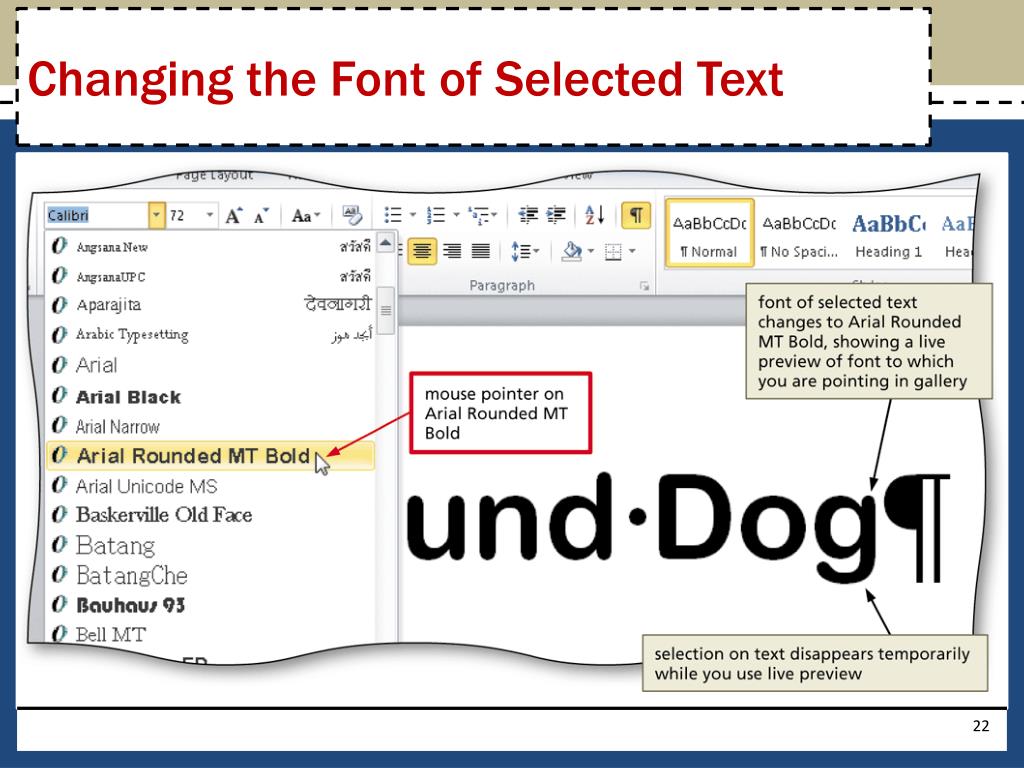Click the Borders icon
This screenshot has width=1024, height=768.
click(x=613, y=251)
